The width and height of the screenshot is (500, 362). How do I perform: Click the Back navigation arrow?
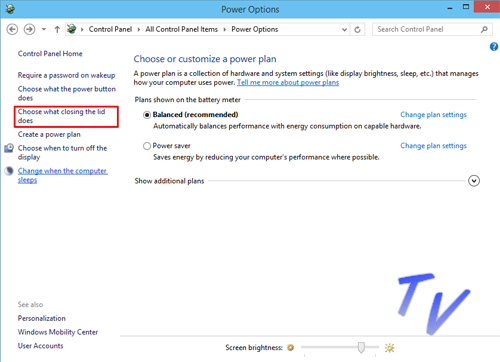tap(12, 30)
